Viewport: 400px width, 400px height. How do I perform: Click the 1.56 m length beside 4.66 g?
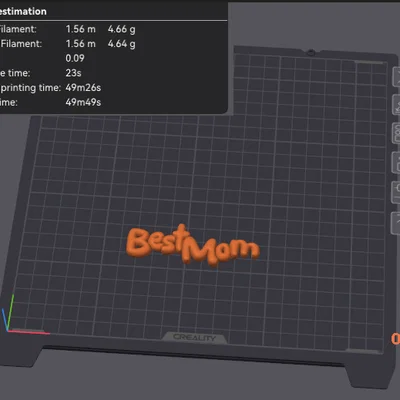81,29
